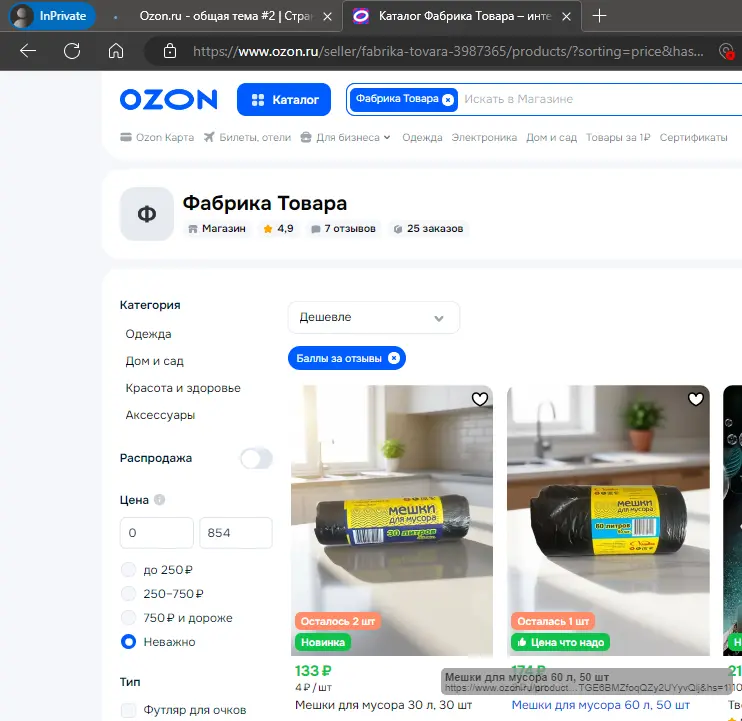Open Одежда in top navigation
The width and height of the screenshot is (742, 721).
[x=422, y=137]
